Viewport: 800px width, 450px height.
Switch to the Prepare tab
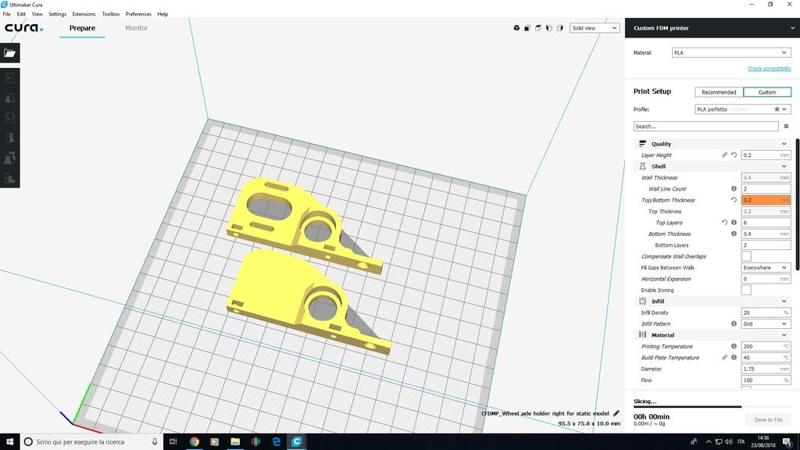[x=82, y=28]
